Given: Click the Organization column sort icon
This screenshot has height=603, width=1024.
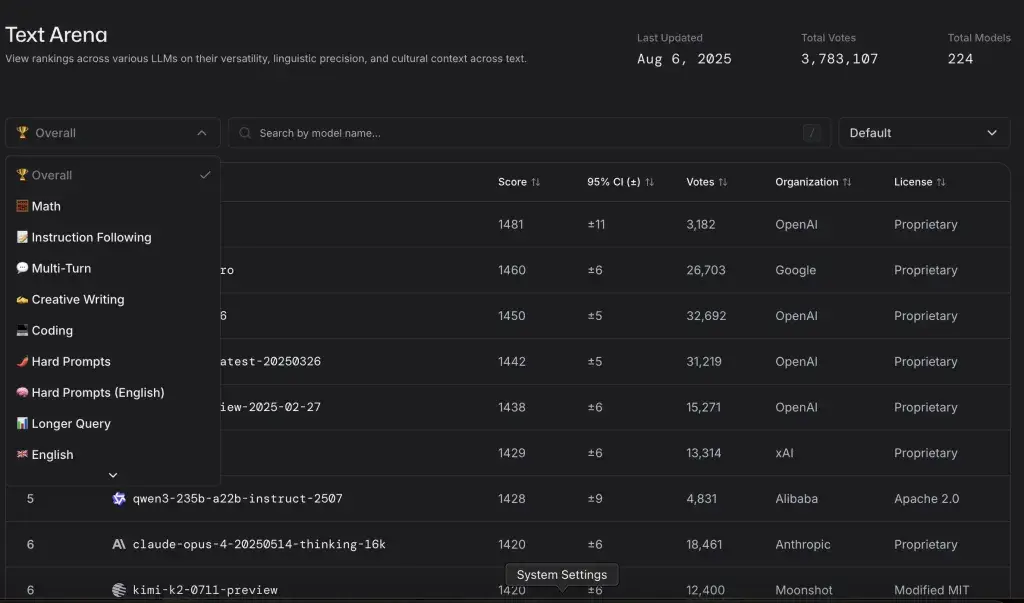Looking at the screenshot, I should tap(847, 182).
